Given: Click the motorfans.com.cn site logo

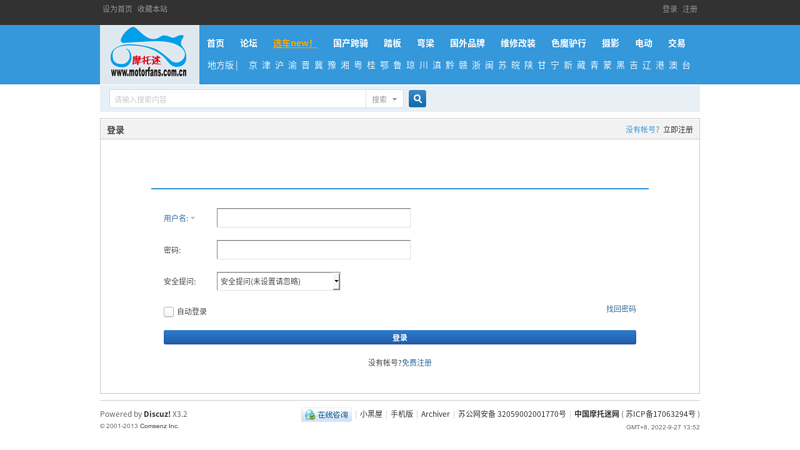Looking at the screenshot, I should point(149,54).
